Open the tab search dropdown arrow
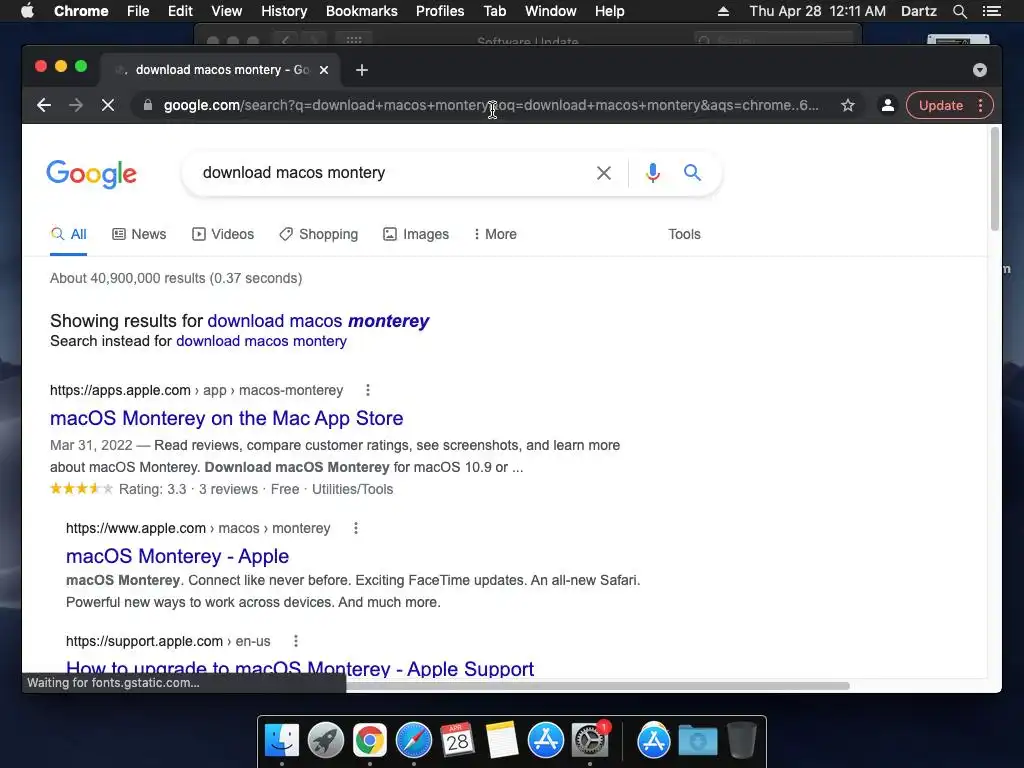 pyautogui.click(x=980, y=70)
